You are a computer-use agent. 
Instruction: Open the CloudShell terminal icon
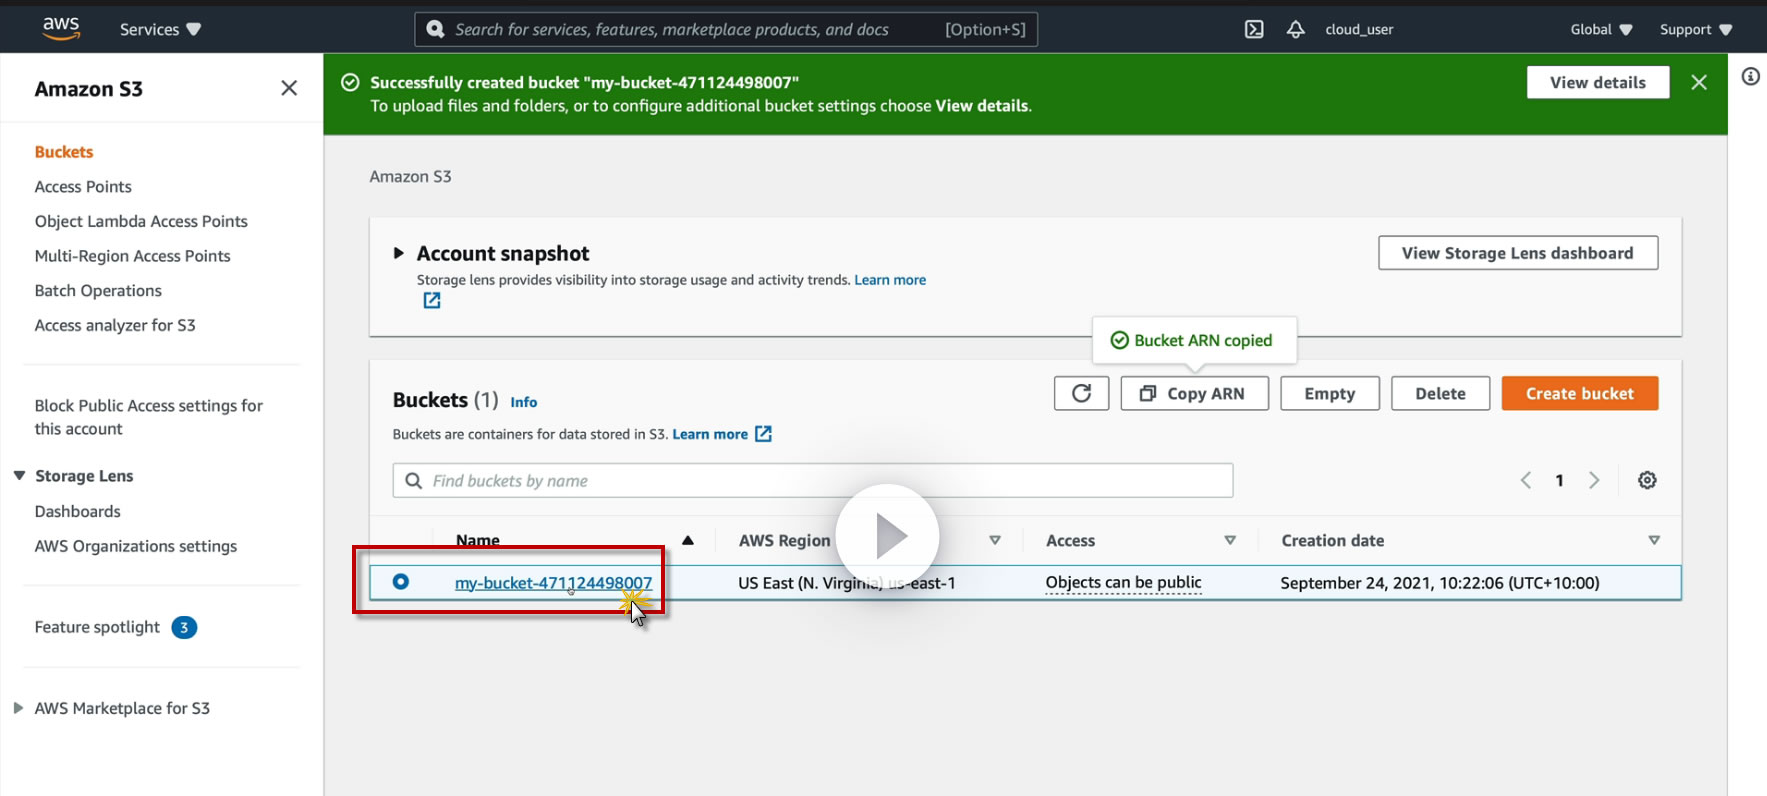tap(1254, 29)
